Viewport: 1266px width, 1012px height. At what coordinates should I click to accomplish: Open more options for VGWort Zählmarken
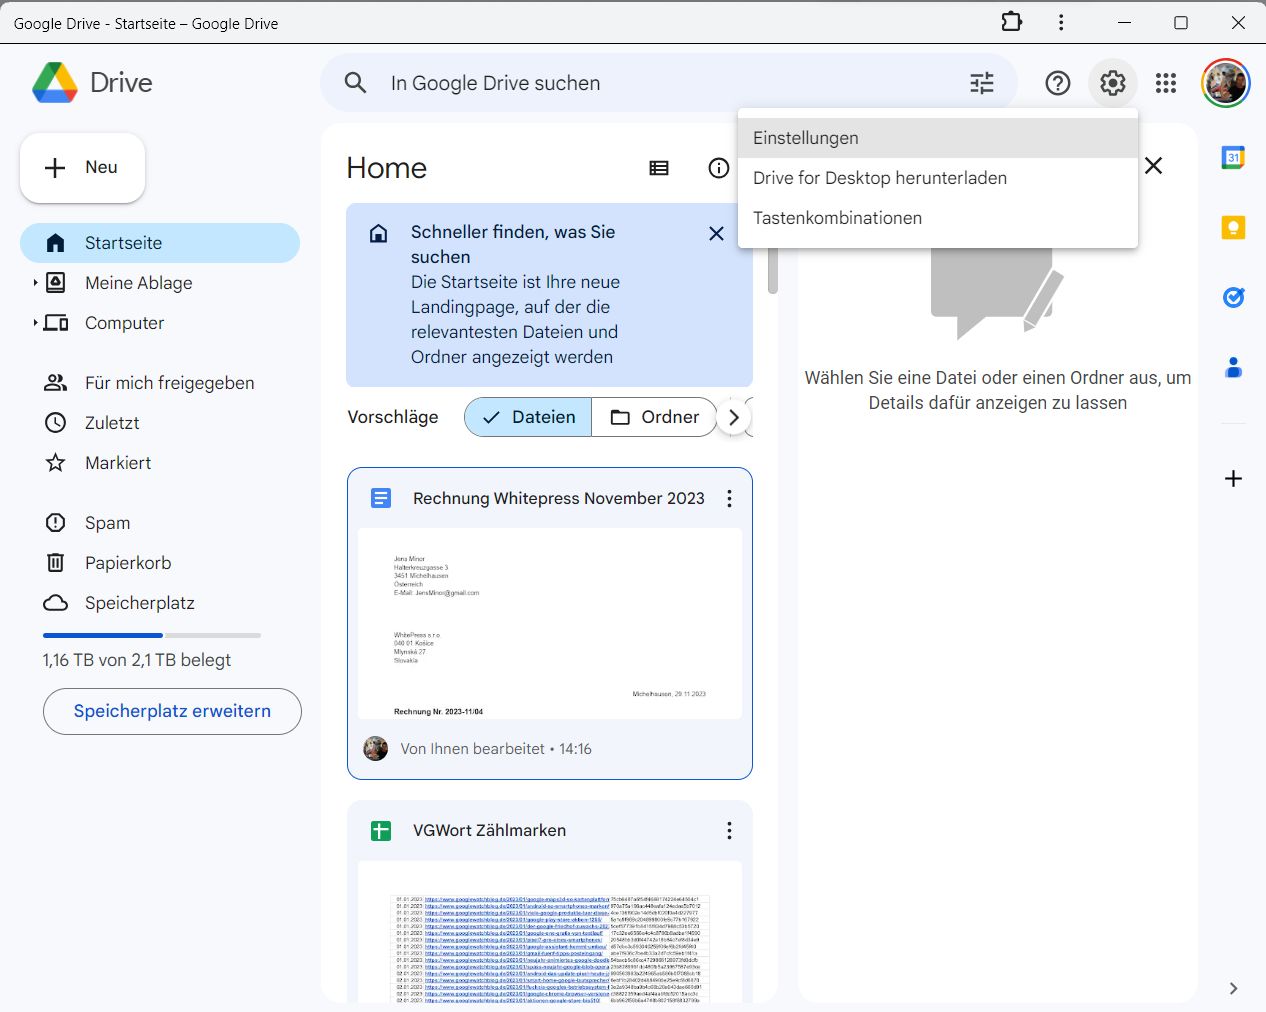pyautogui.click(x=729, y=831)
